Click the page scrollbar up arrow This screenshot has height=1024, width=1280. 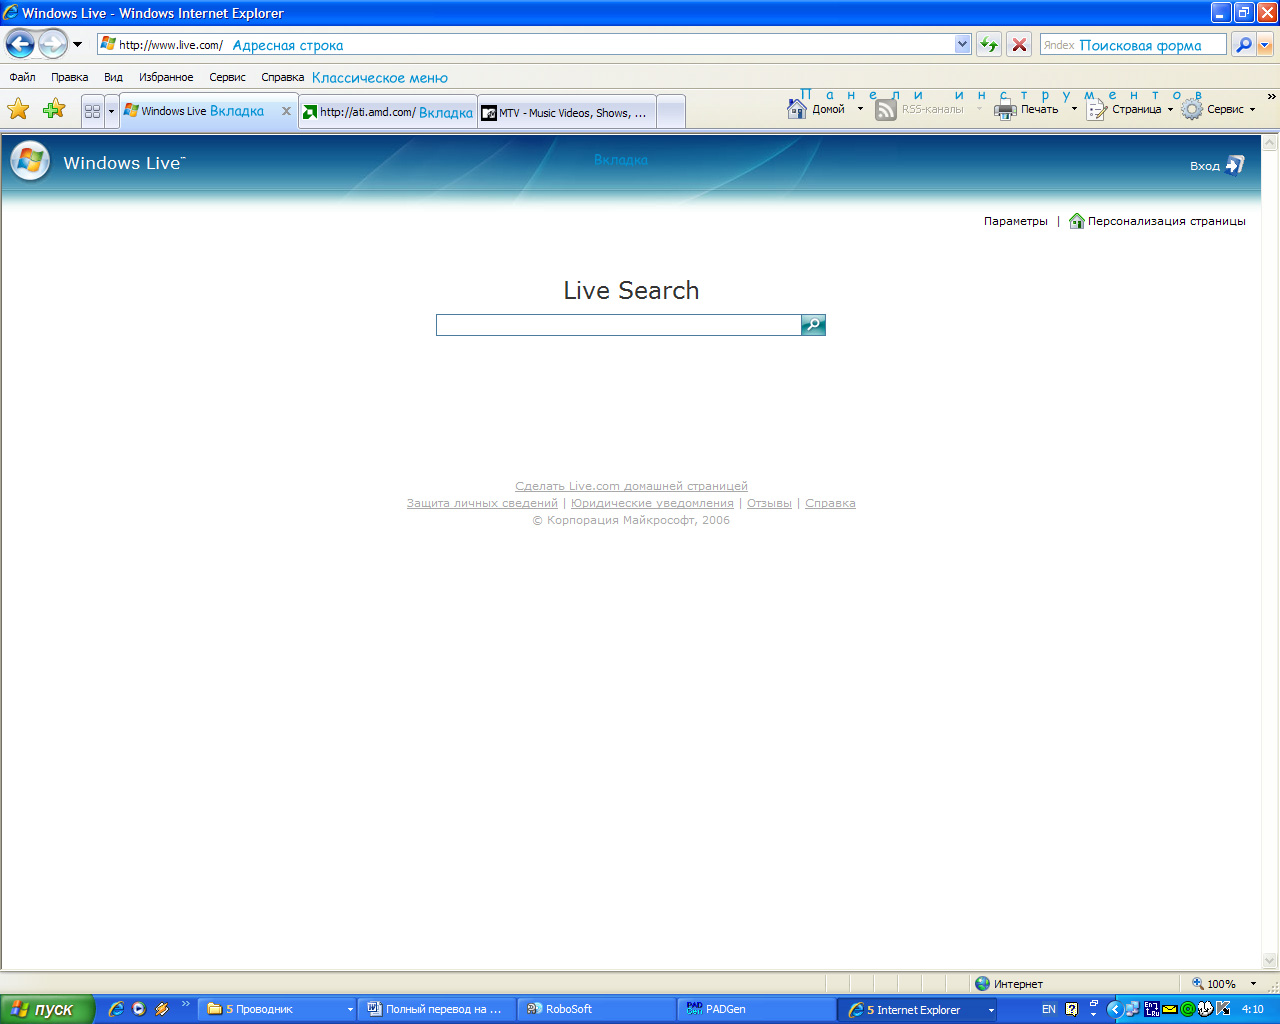[x=1270, y=142]
